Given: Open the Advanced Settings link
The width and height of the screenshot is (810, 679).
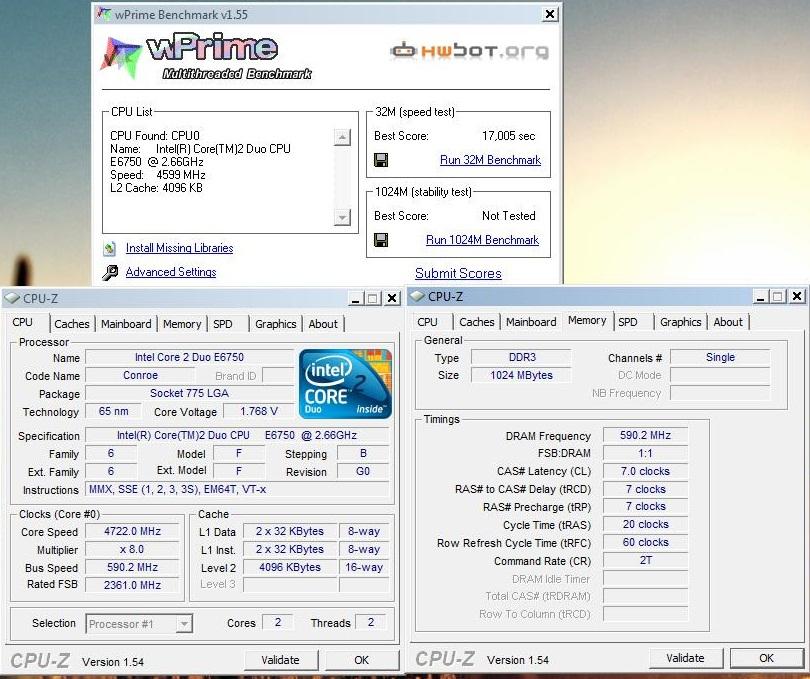Looking at the screenshot, I should click(x=171, y=272).
